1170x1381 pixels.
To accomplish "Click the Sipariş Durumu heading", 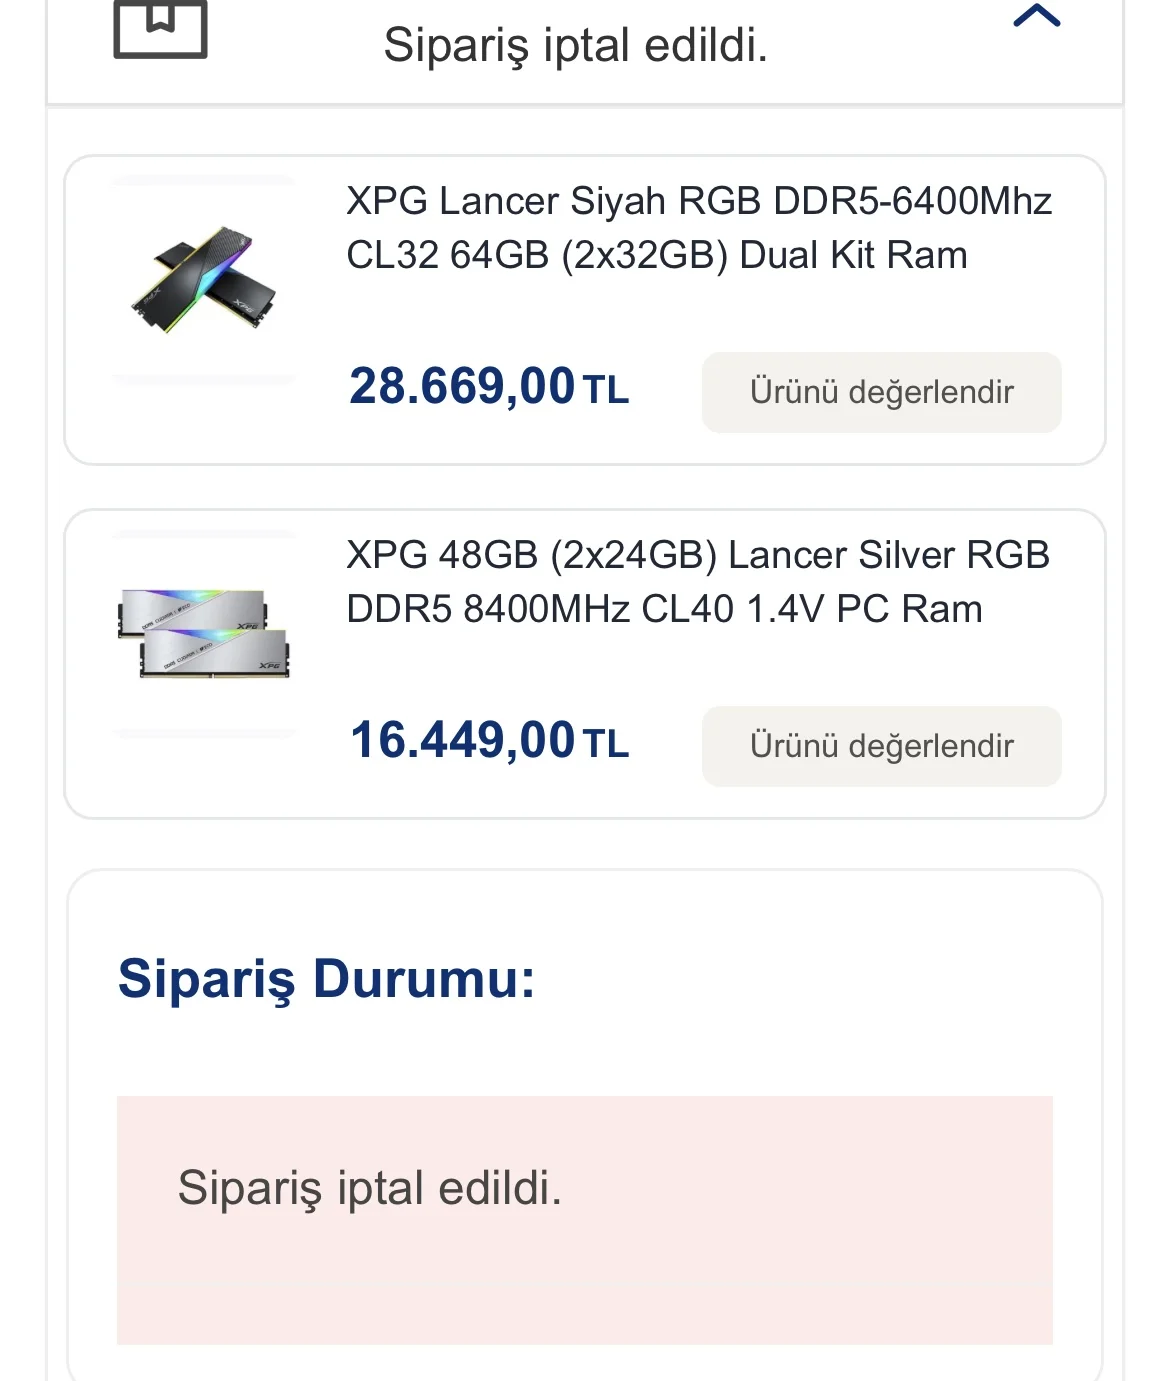I will [326, 979].
